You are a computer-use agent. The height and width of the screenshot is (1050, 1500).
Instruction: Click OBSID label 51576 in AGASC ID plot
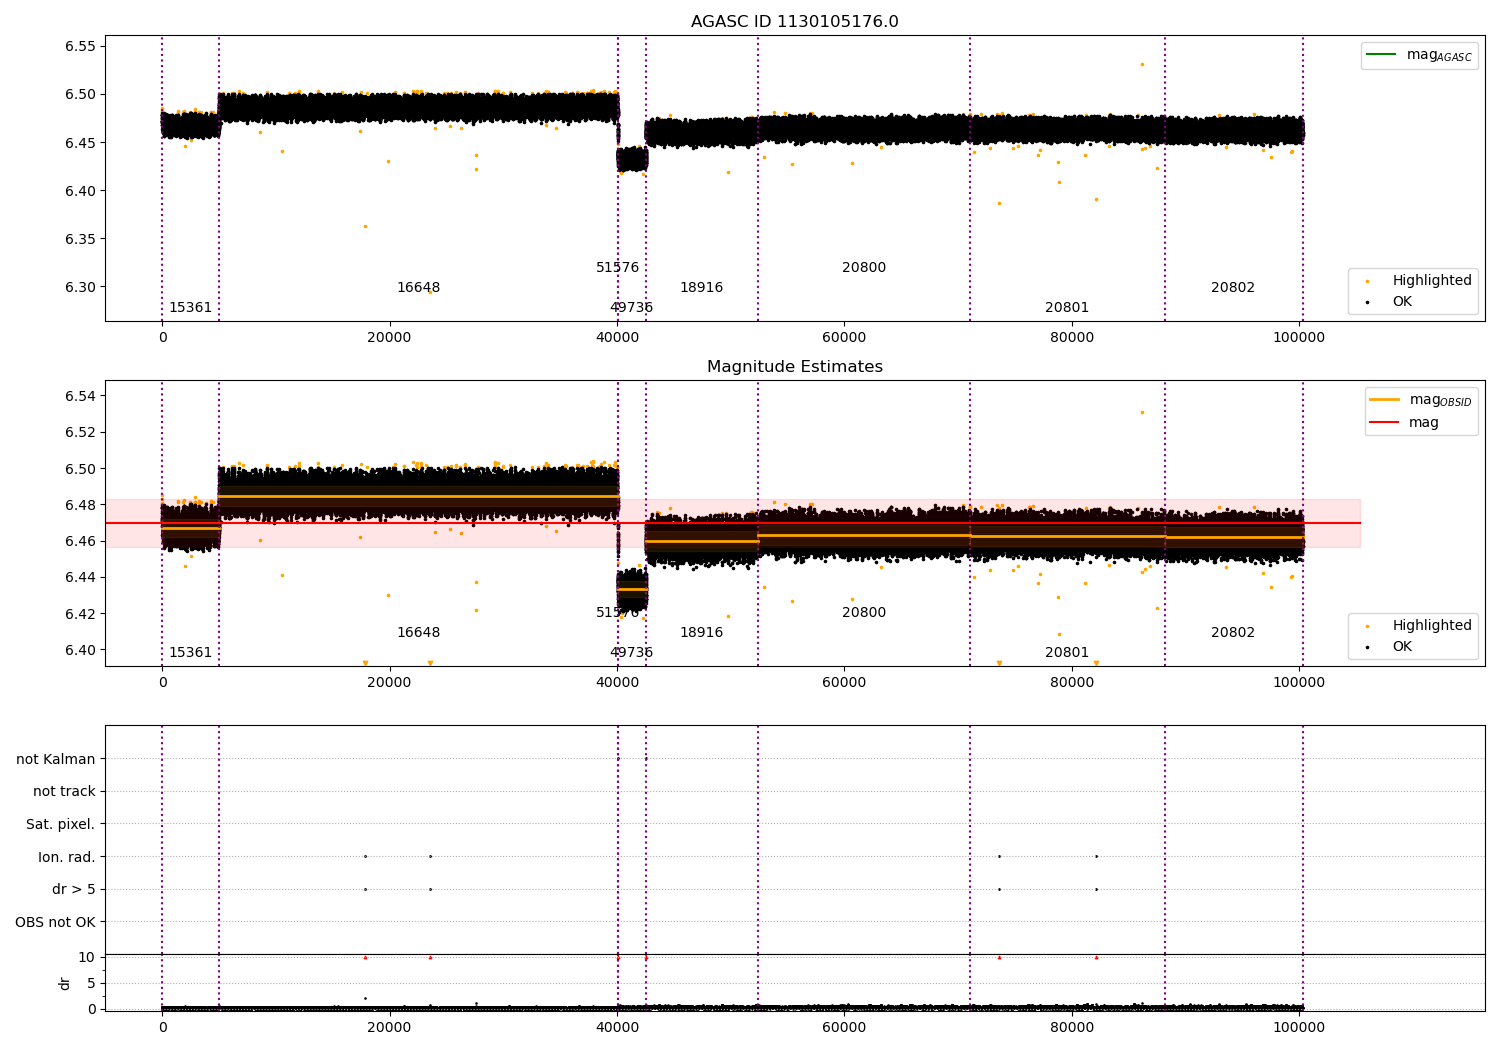coord(617,268)
